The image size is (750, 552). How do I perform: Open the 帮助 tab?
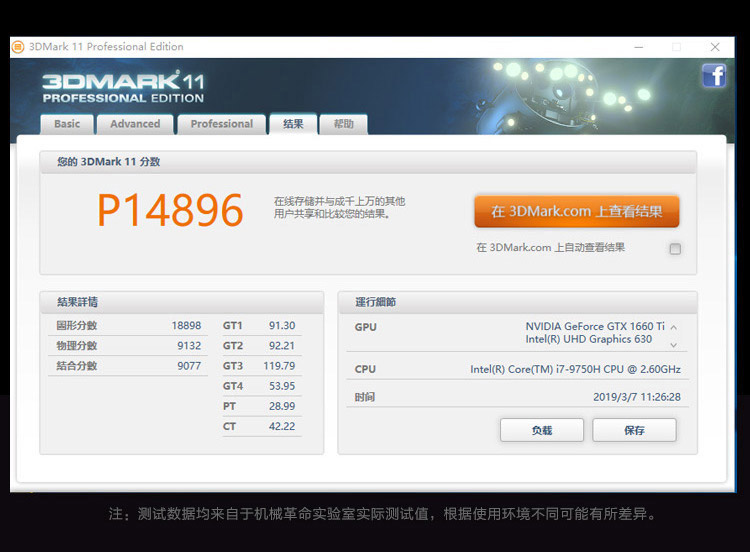(x=343, y=124)
